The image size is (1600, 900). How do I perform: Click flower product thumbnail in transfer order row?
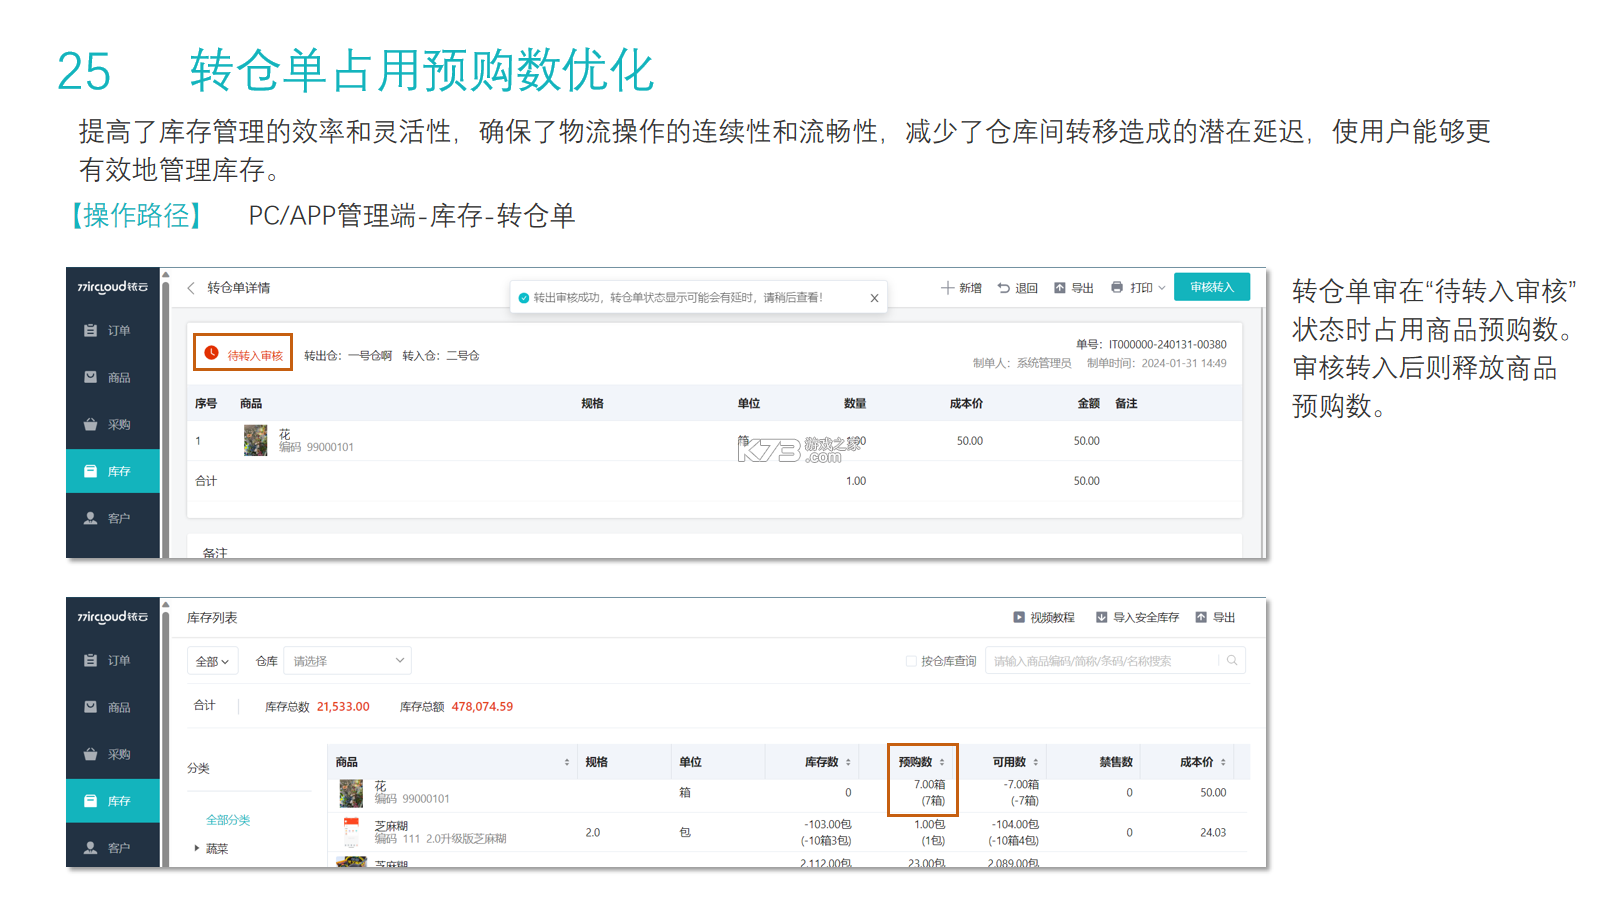click(x=256, y=440)
